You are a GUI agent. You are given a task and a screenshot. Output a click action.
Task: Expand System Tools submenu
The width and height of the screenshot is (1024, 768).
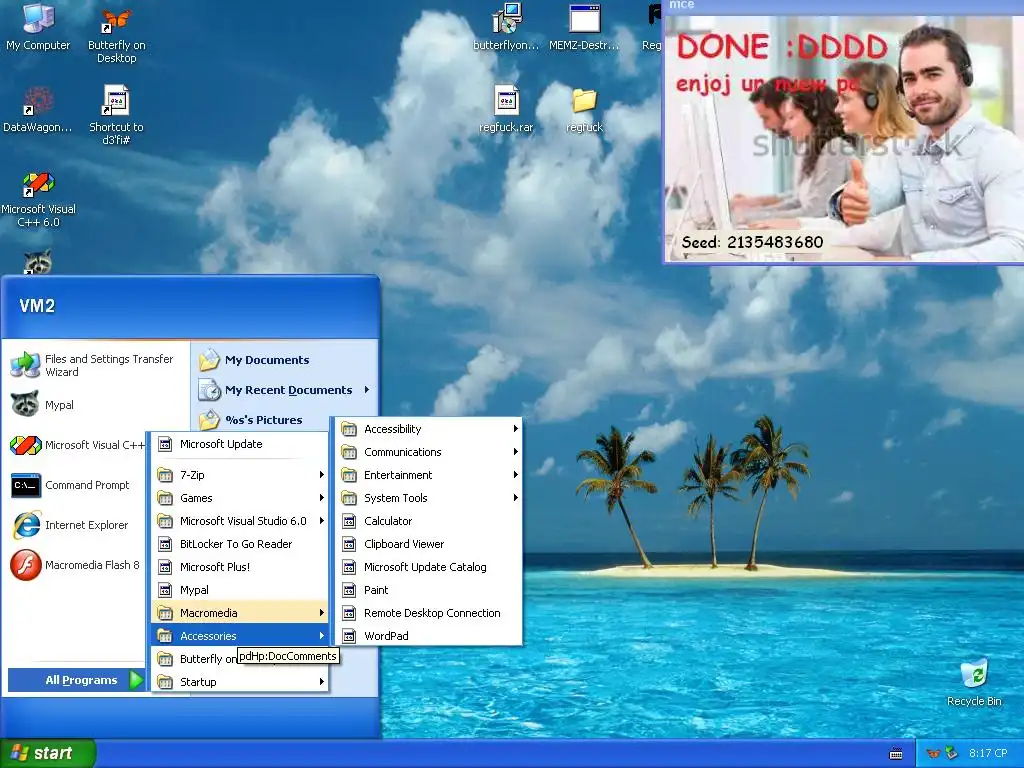click(427, 498)
